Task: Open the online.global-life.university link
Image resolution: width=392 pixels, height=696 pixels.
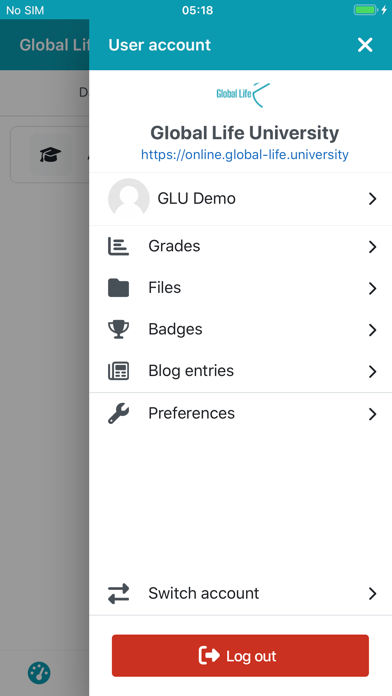Action: (x=245, y=154)
